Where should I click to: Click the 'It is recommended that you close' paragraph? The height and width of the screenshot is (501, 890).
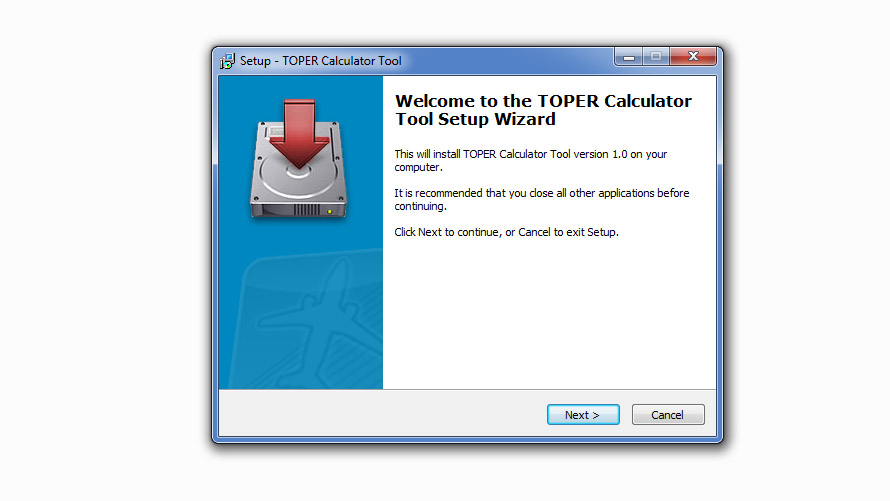tap(541, 199)
